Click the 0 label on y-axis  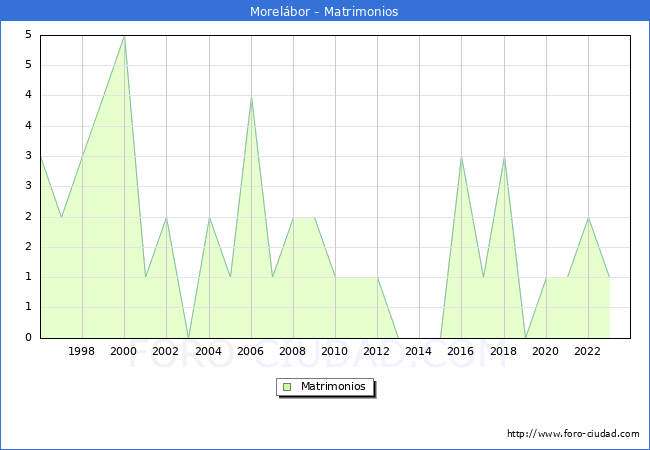30,338
